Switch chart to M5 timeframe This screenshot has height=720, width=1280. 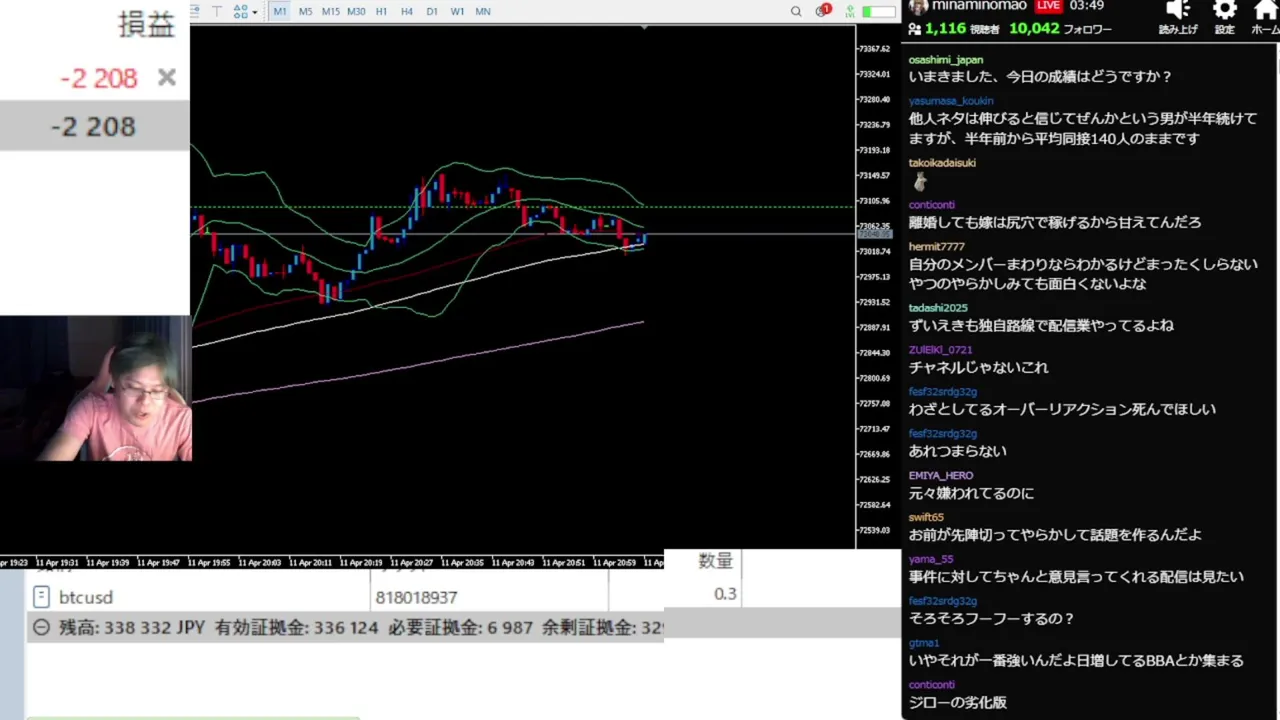pyautogui.click(x=305, y=11)
